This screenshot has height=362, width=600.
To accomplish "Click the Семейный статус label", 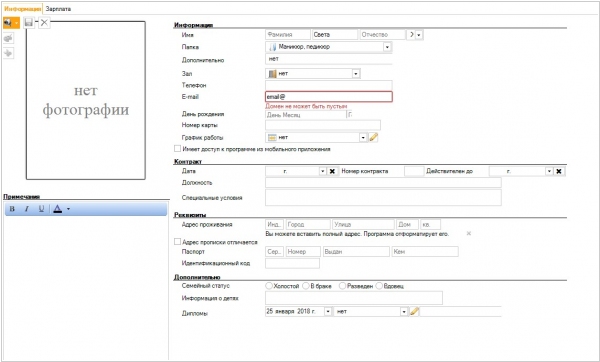I will (x=206, y=286).
